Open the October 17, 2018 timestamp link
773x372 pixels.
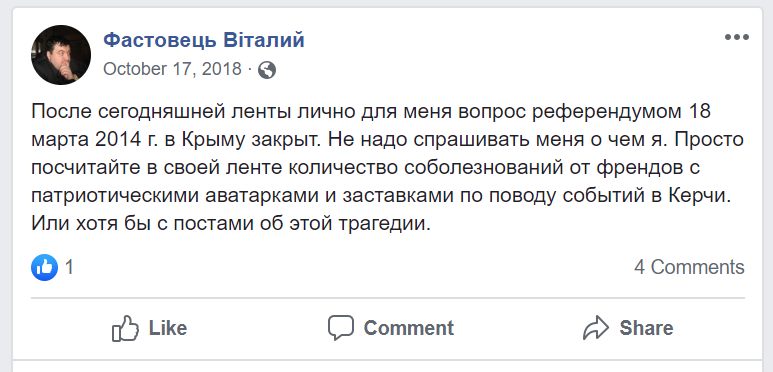173,69
